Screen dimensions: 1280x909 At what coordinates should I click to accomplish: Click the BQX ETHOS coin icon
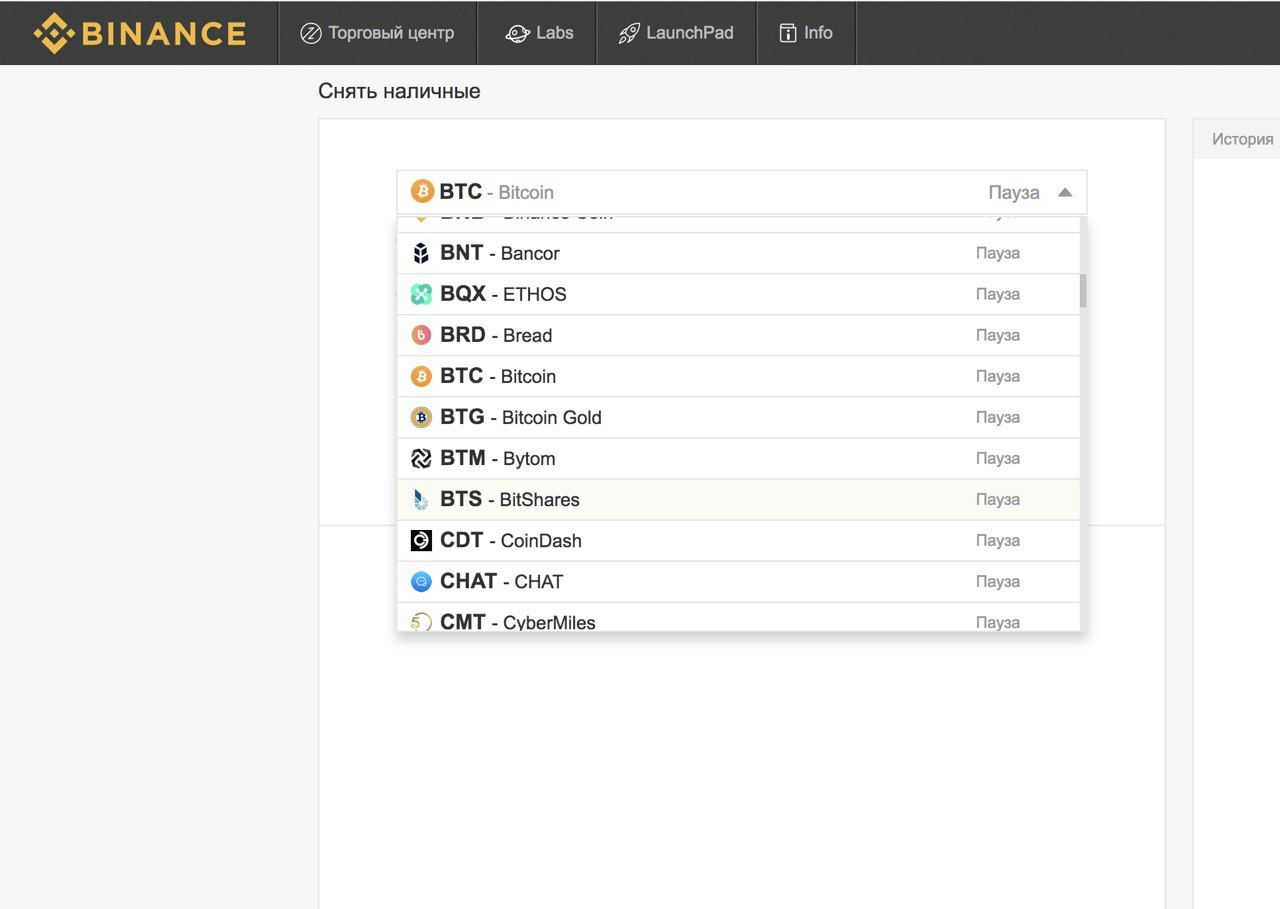click(x=421, y=294)
